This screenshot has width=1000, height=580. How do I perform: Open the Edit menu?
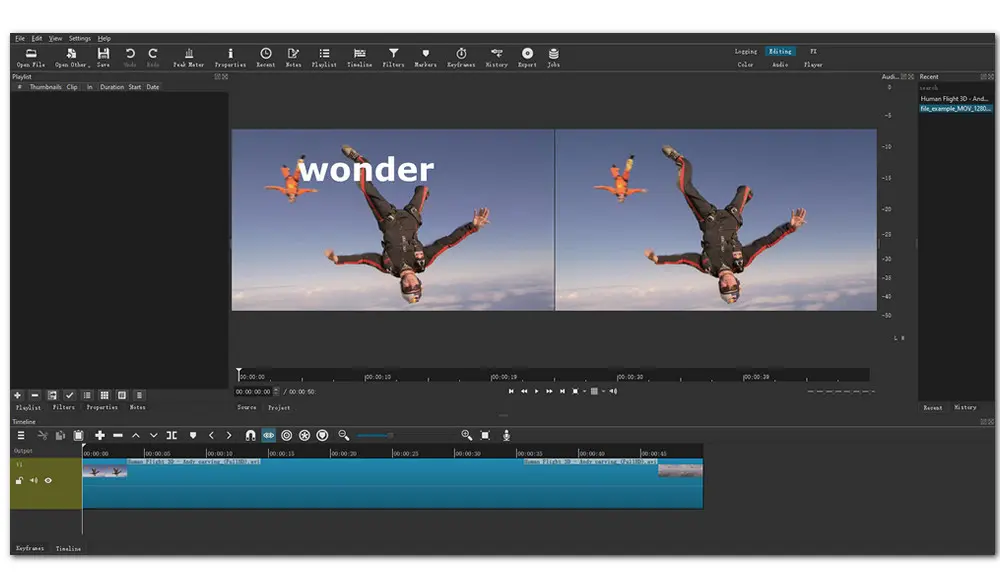click(x=37, y=38)
